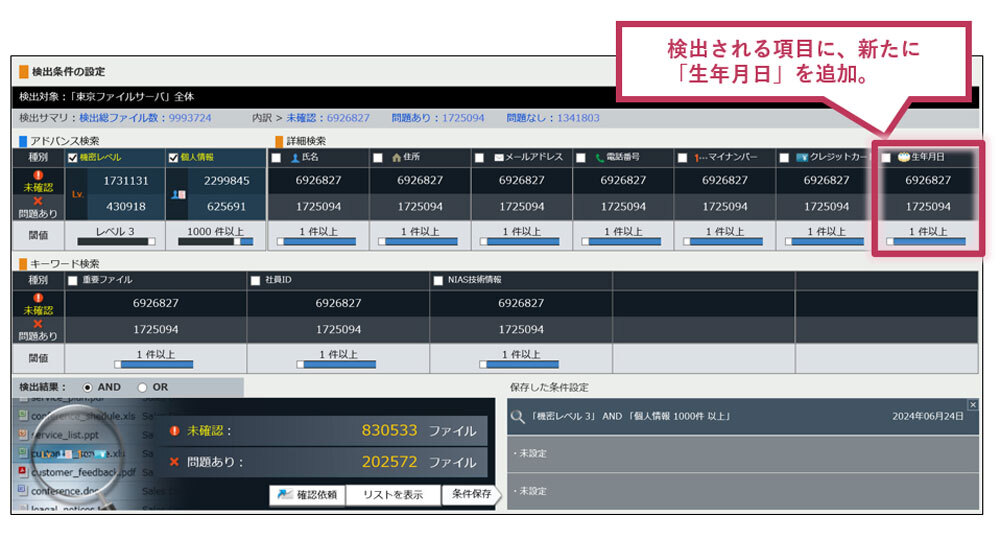The width and height of the screenshot is (1000, 534).
Task: Click the 2024年06月24日 date text
Action: [x=928, y=416]
